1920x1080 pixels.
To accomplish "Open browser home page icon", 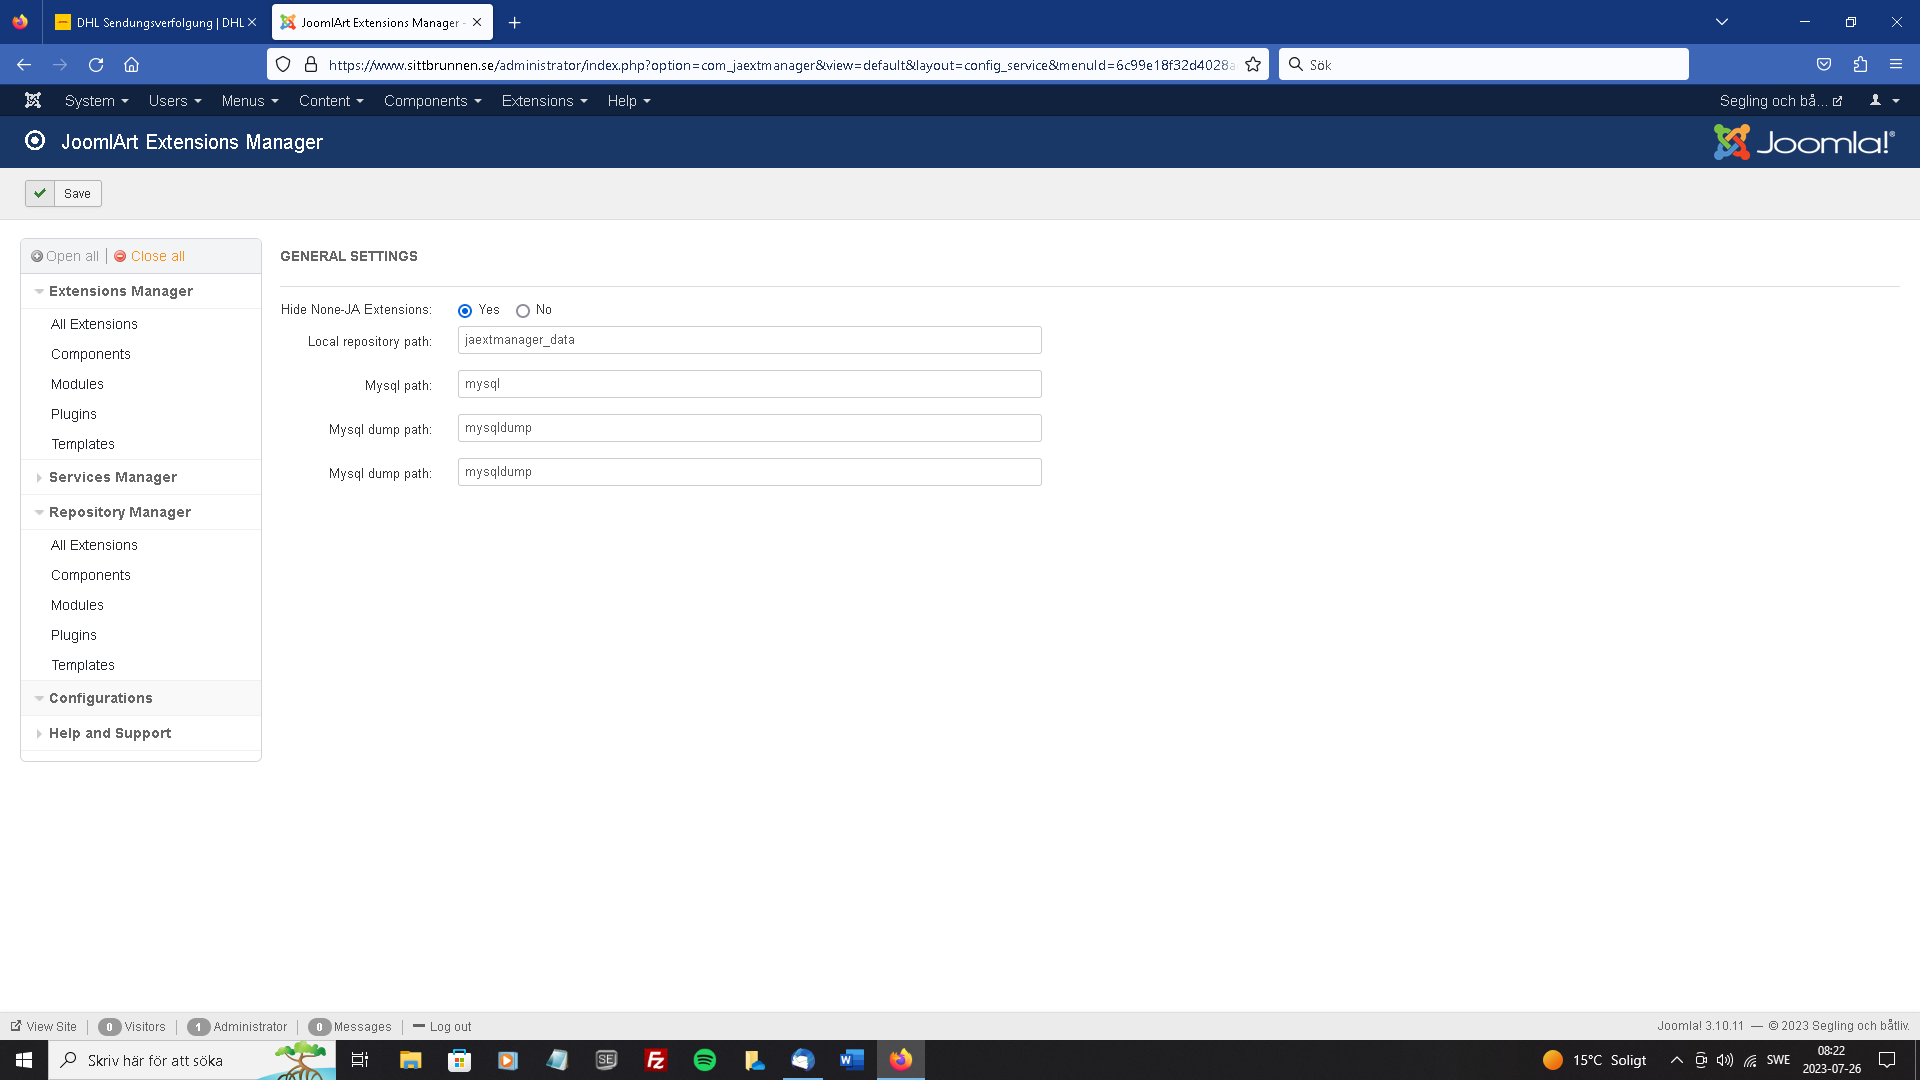I will tap(131, 65).
